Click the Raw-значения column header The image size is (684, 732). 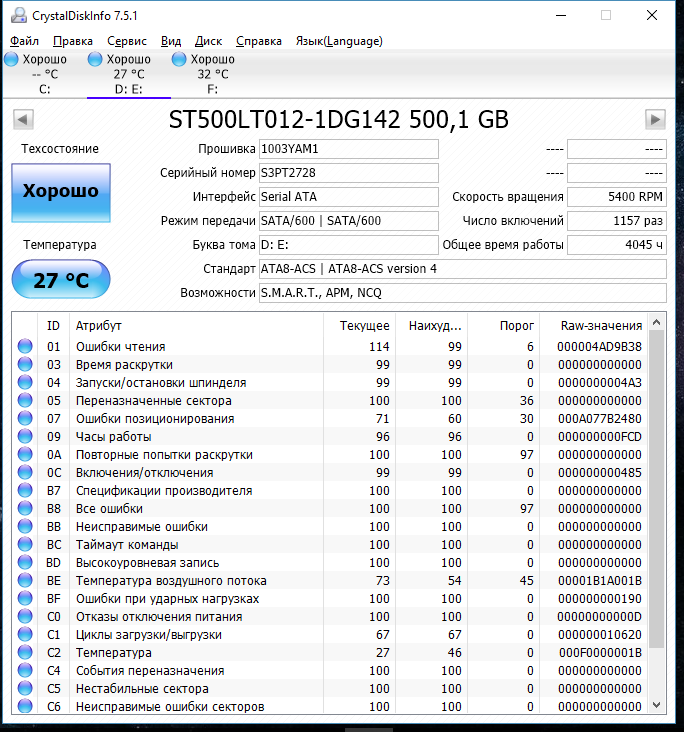pos(593,325)
